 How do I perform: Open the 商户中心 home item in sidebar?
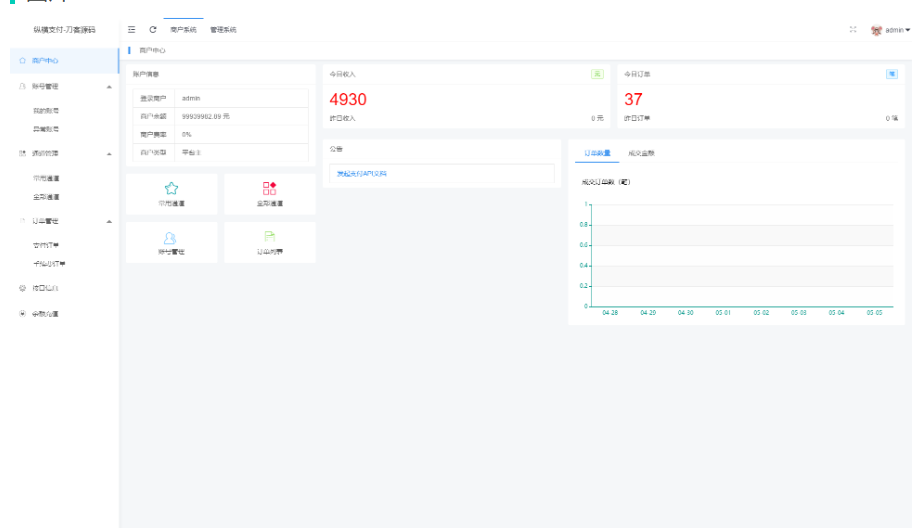pyautogui.click(x=45, y=61)
